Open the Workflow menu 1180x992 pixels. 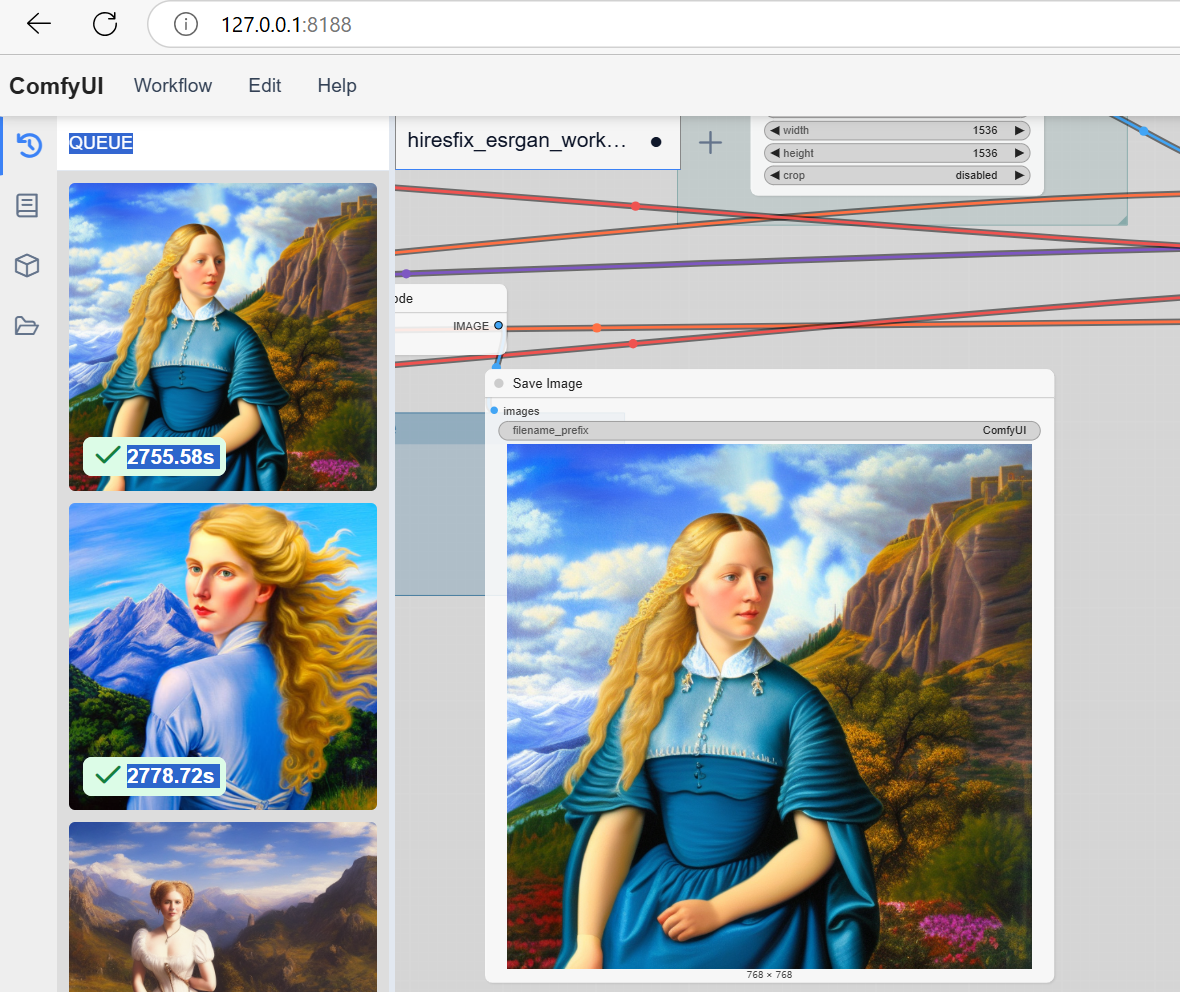pos(173,86)
